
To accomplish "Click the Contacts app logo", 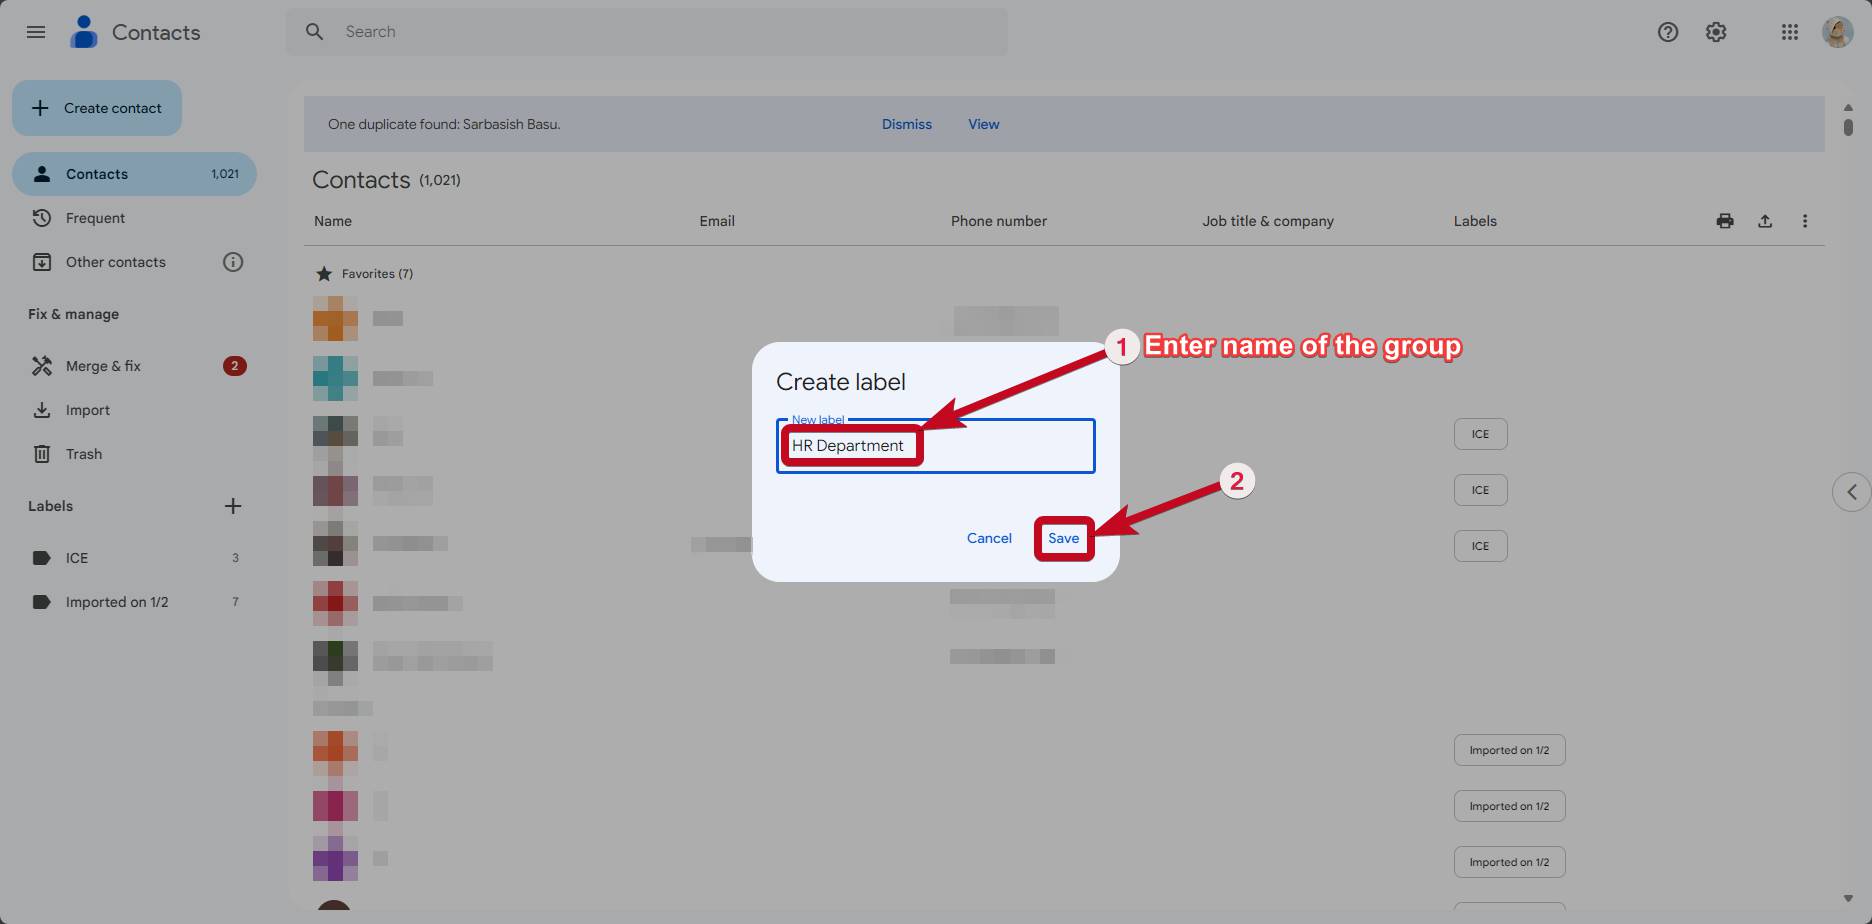I will click(x=84, y=32).
